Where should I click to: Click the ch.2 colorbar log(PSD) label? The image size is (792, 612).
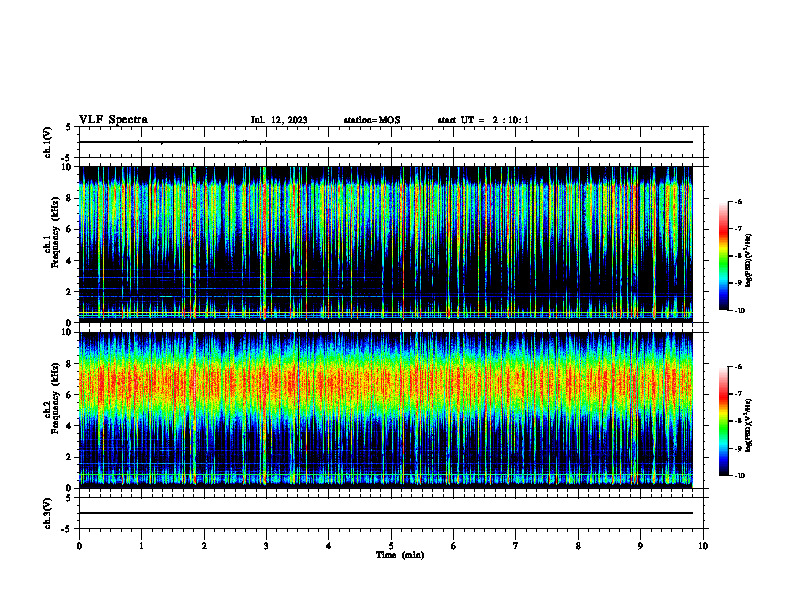(x=749, y=424)
